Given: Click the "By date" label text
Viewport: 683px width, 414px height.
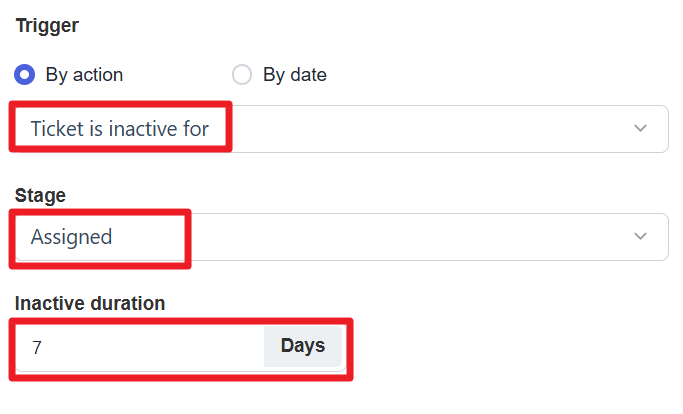Looking at the screenshot, I should pyautogui.click(x=294, y=75).
